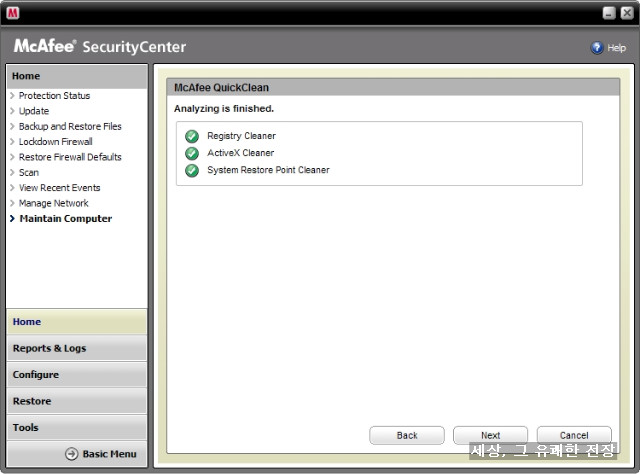Open Backup and Restore Files

pos(70,127)
